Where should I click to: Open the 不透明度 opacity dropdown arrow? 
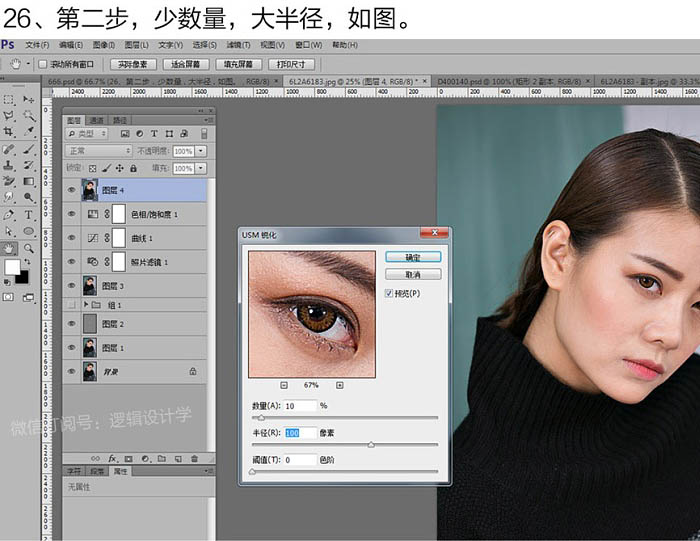click(x=201, y=151)
